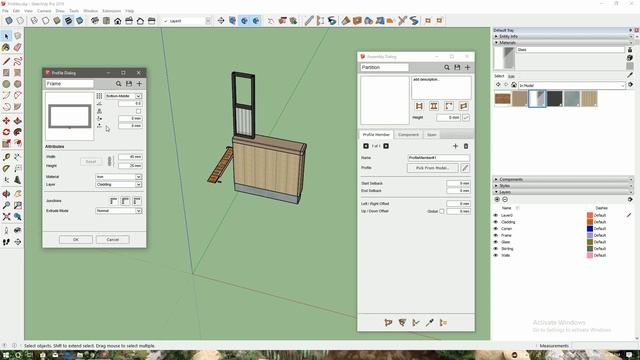Image resolution: width=640 pixels, height=360 pixels.
Task: Expand the Styles panel
Action: (x=563, y=186)
